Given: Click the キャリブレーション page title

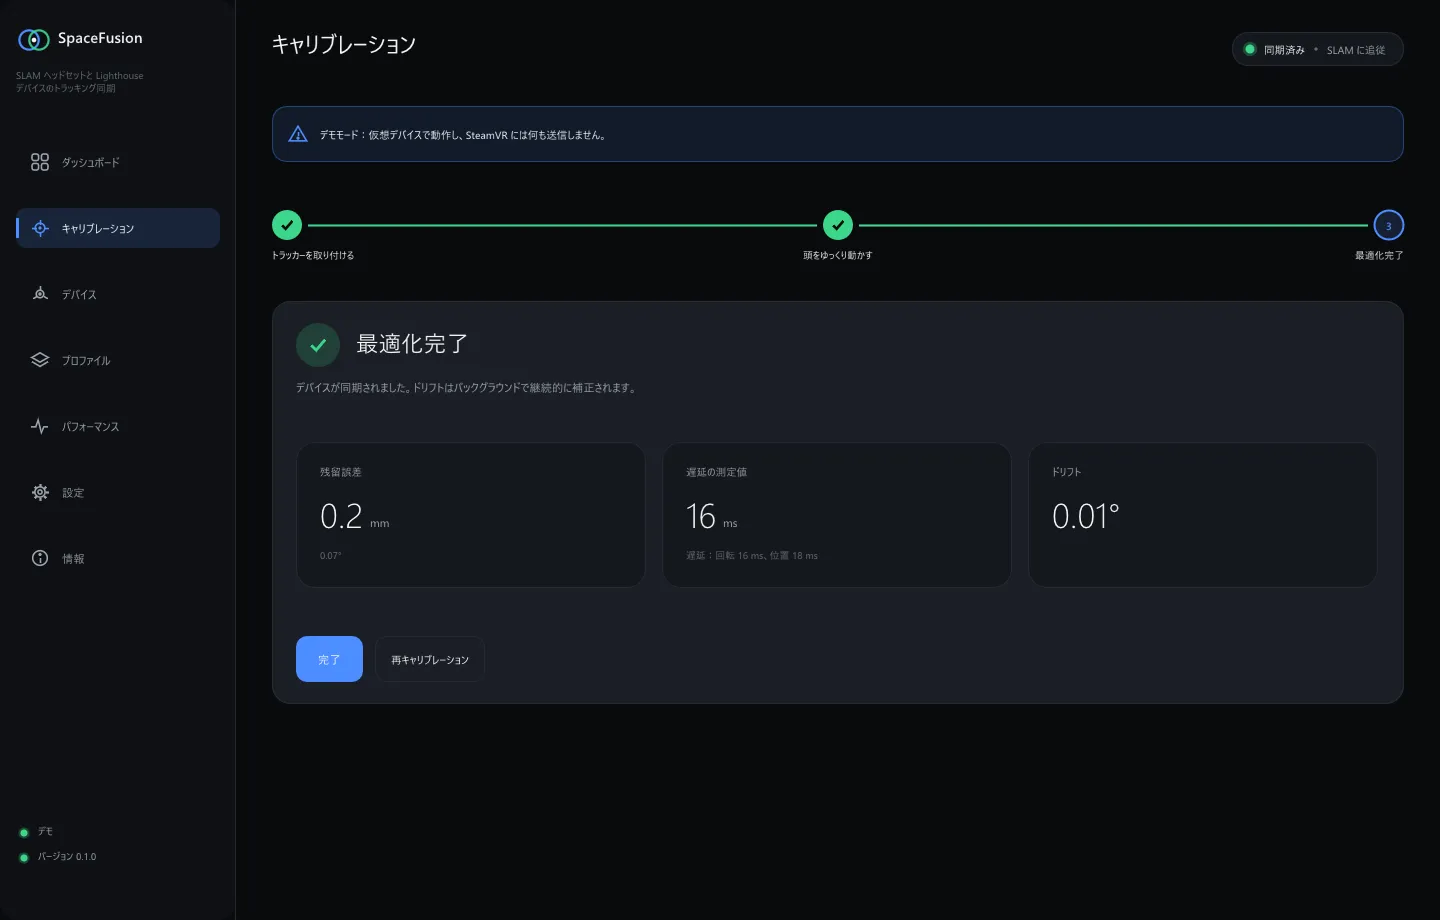Looking at the screenshot, I should 344,44.
